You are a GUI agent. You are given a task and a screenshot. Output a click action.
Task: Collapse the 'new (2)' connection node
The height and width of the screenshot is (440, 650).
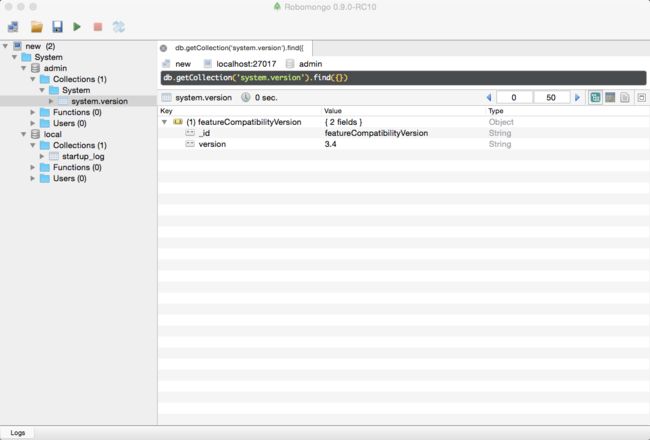[x=5, y=46]
